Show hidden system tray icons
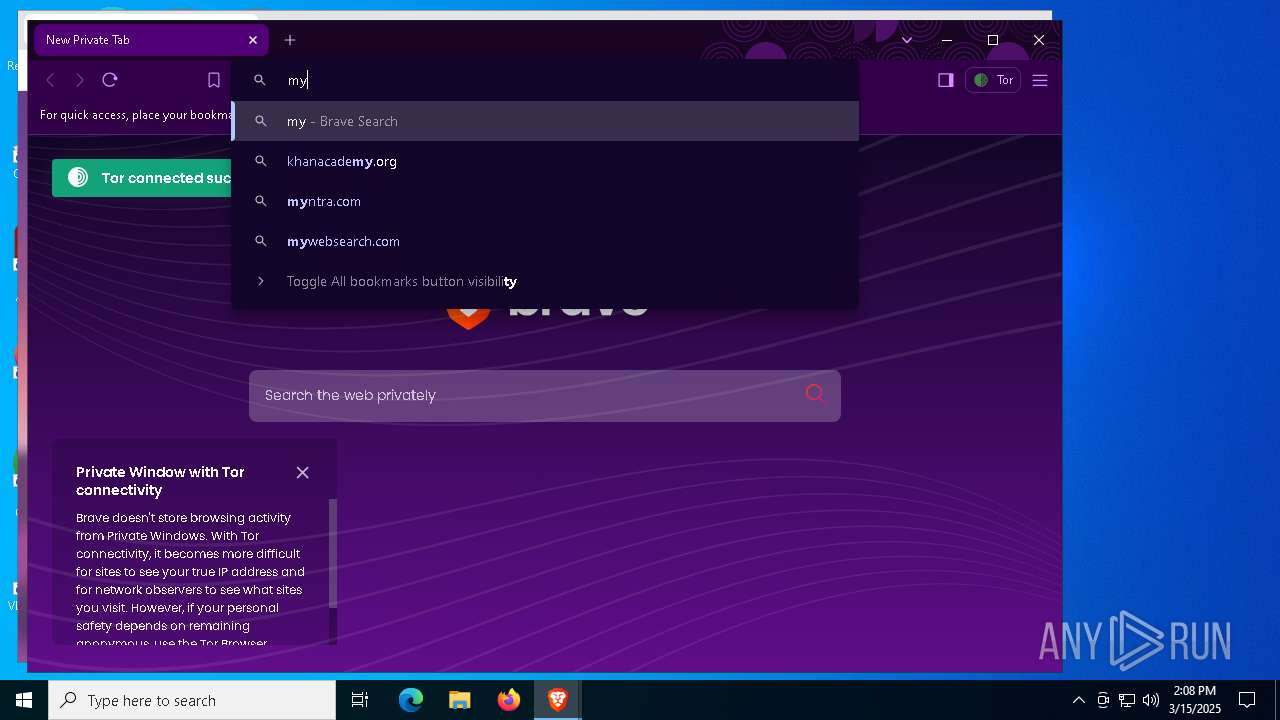This screenshot has width=1280, height=720. 1078,700
